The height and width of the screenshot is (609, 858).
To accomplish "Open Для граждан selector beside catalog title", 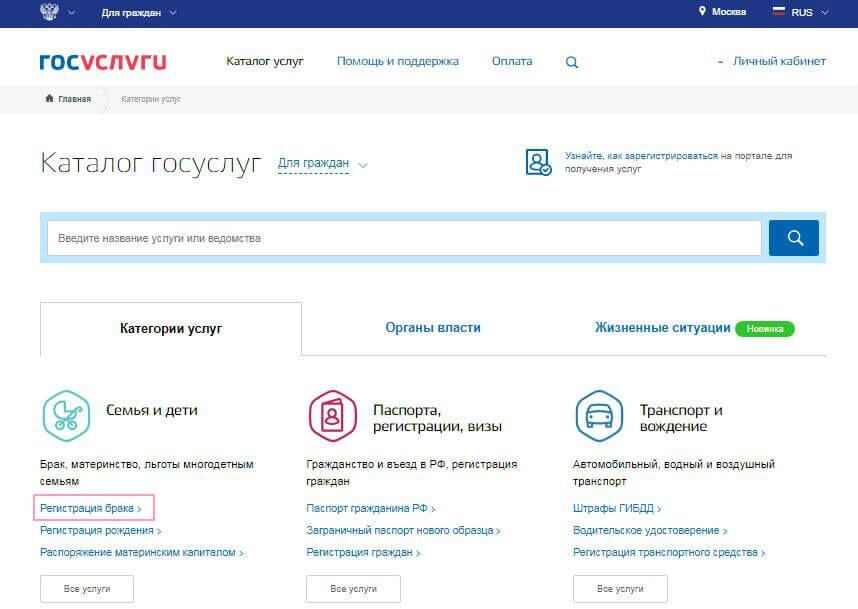I will [x=322, y=164].
